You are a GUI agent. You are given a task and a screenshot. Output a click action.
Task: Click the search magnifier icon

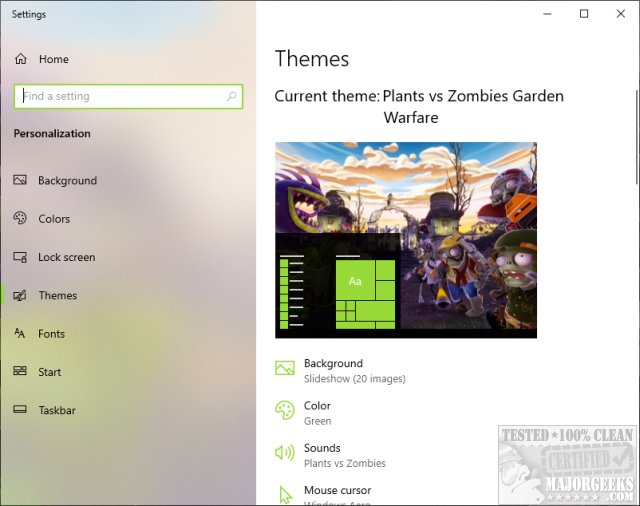[x=231, y=96]
